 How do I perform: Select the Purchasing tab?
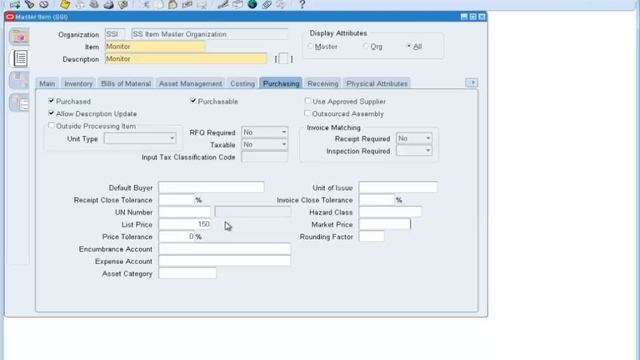[281, 83]
